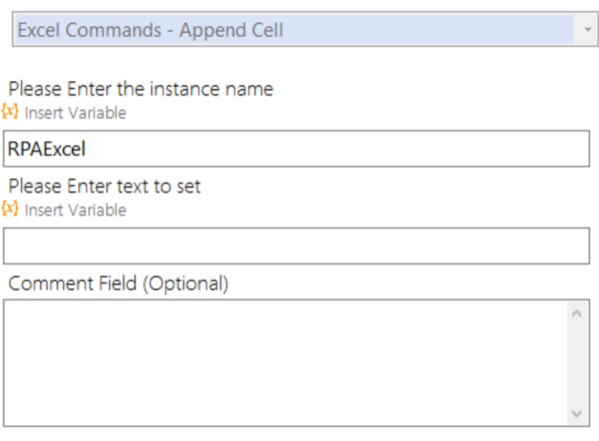Click the Please Enter text to set label

(x=105, y=186)
